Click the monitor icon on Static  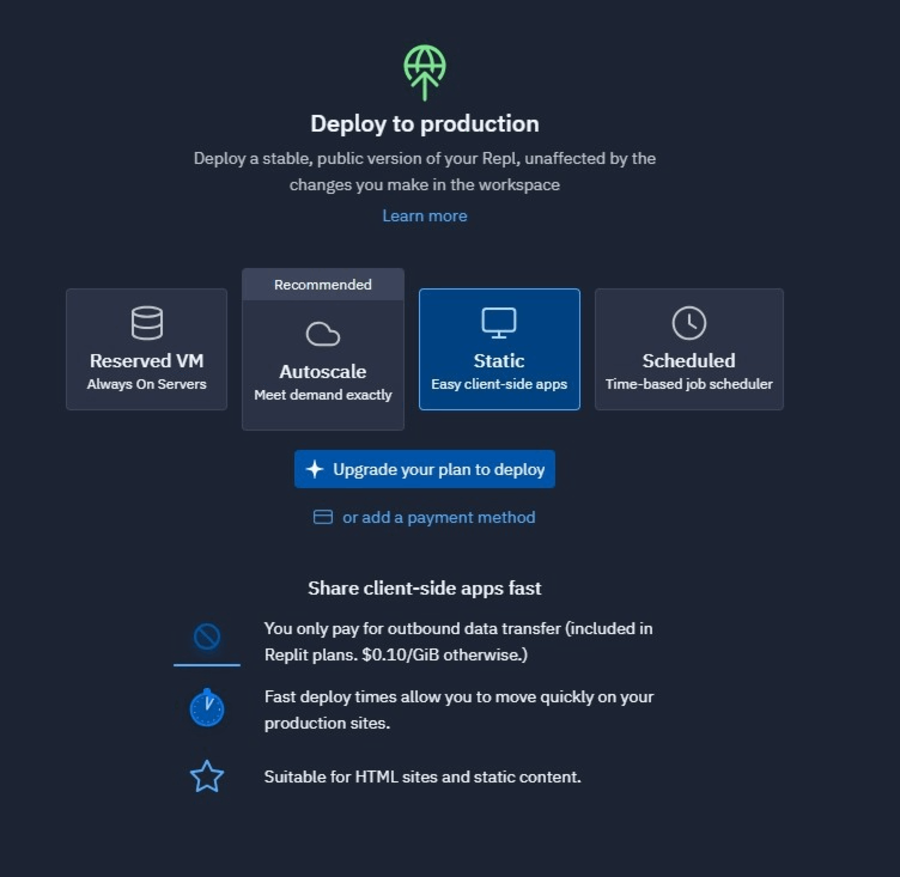pos(499,323)
